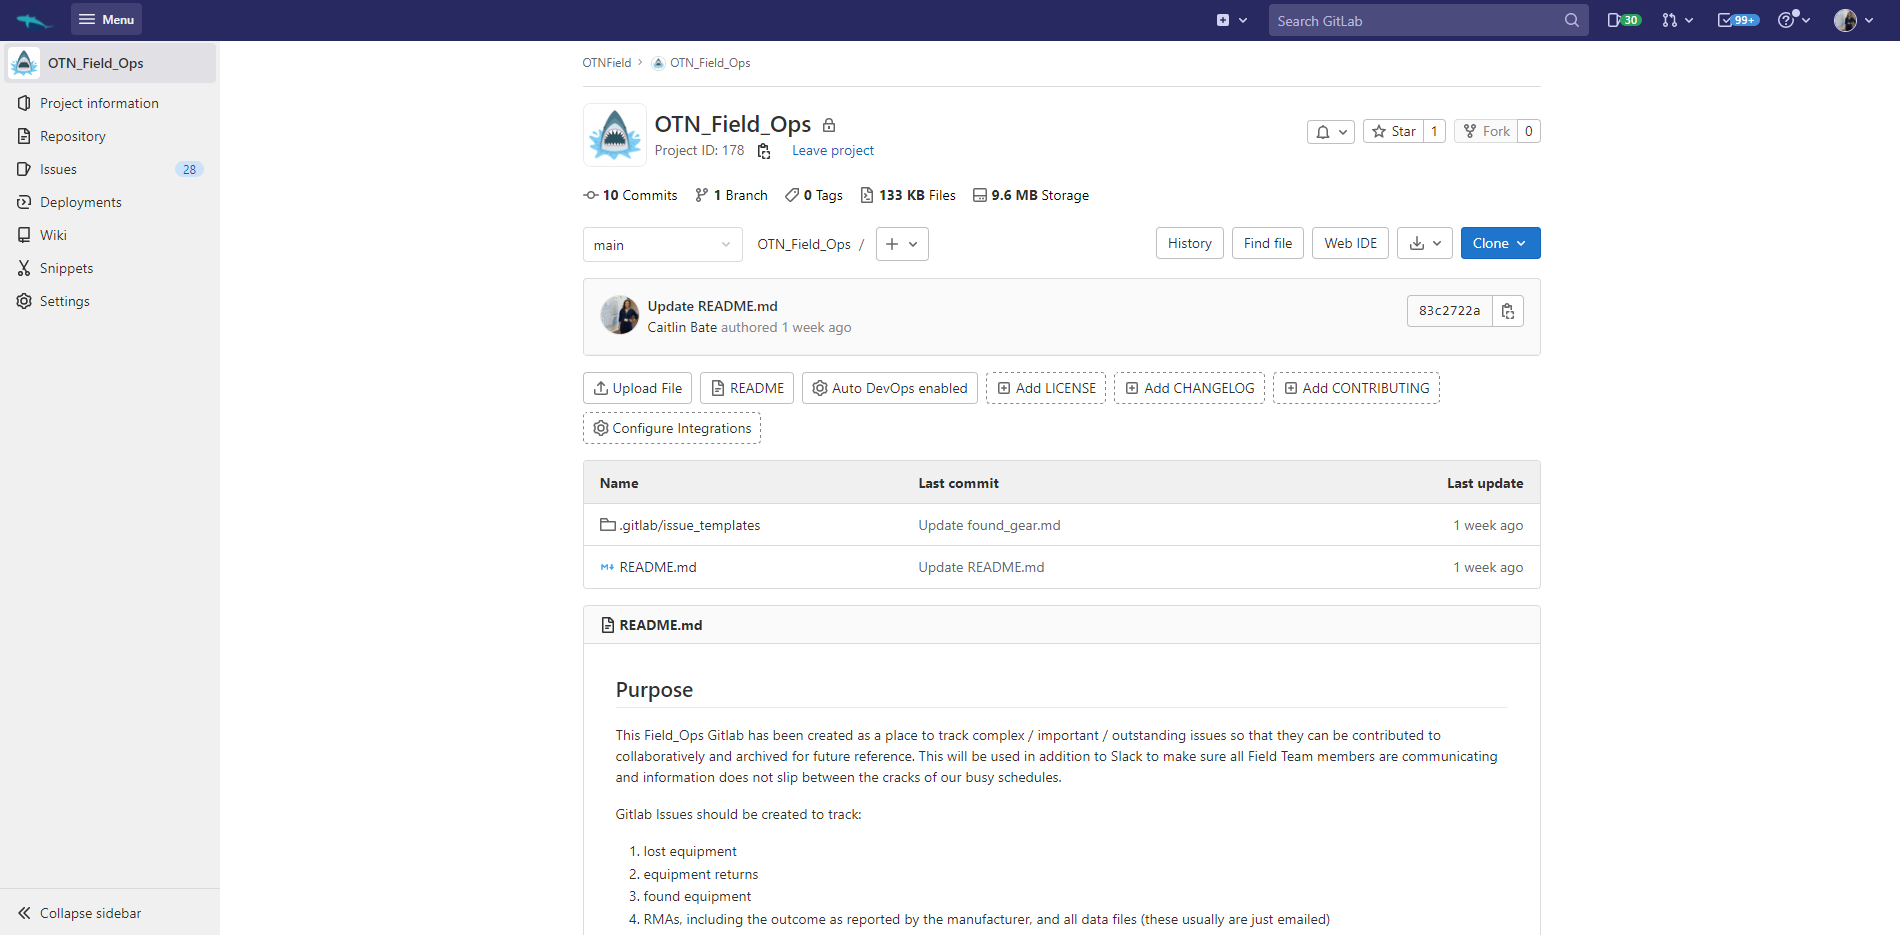1900x935 pixels.
Task: Open Snippets in the sidebar
Action: [66, 268]
